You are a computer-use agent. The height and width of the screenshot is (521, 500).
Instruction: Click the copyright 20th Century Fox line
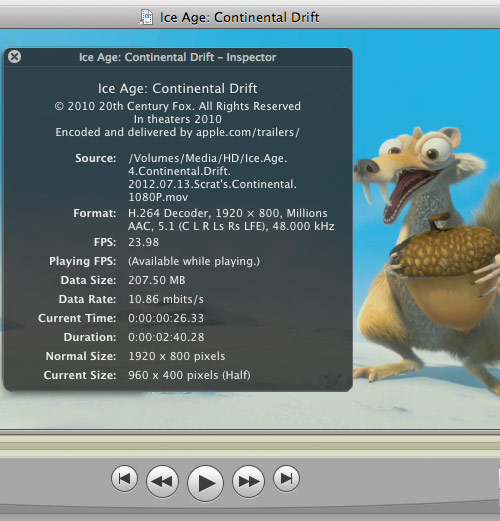point(178,106)
